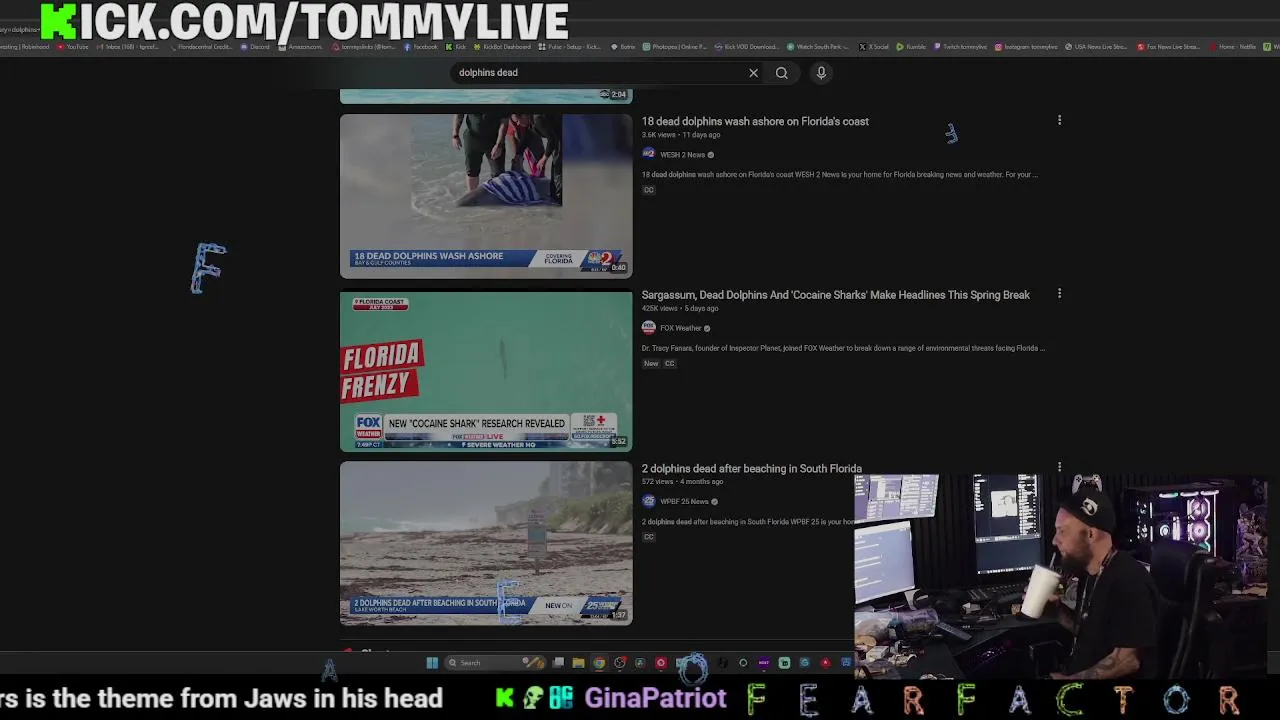This screenshot has height=720, width=1280.
Task: Open more options for the 2 dolphins dead video
Action: tap(1059, 467)
